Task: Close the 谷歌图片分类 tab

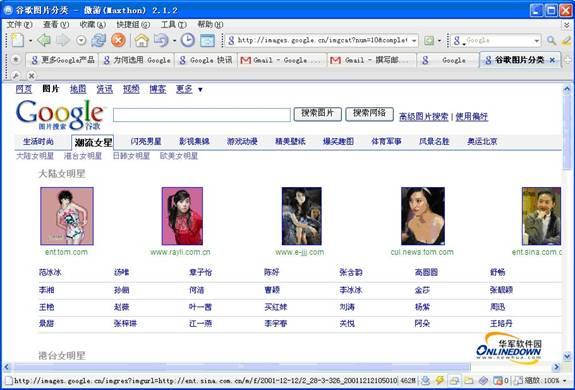Action: 552,60
